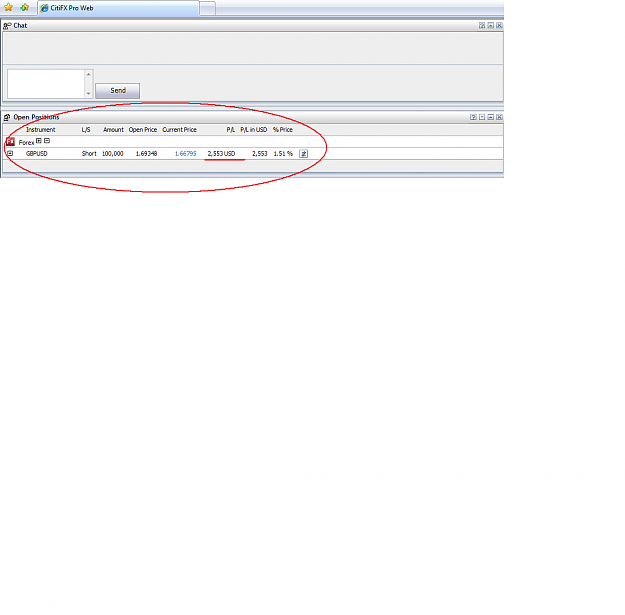Sort by the P/L in USD column header
This screenshot has height=615, width=625.
(254, 130)
